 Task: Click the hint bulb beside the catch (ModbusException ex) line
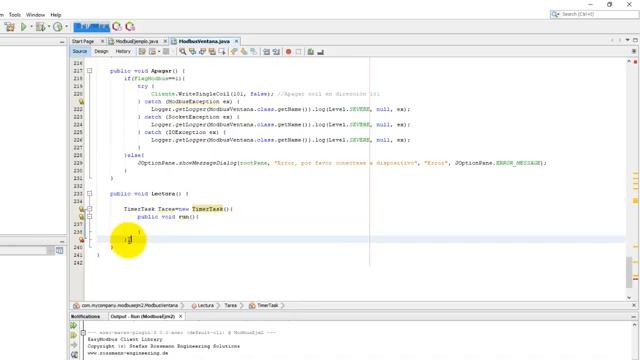pyautogui.click(x=81, y=101)
